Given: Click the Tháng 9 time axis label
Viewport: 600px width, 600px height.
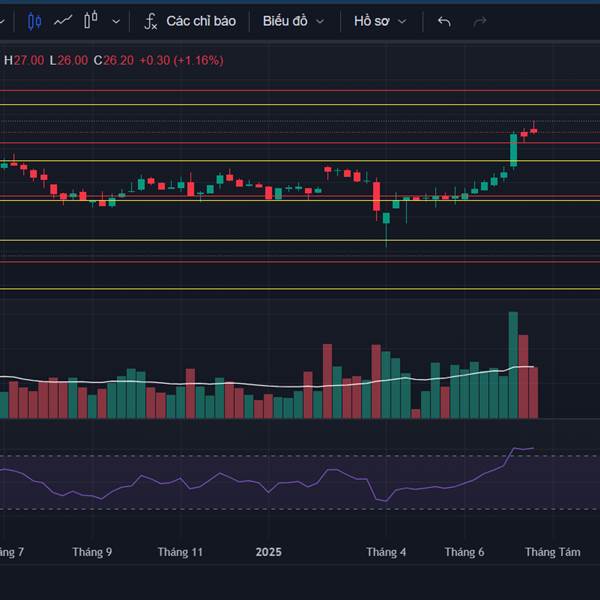Looking at the screenshot, I should pyautogui.click(x=92, y=552).
